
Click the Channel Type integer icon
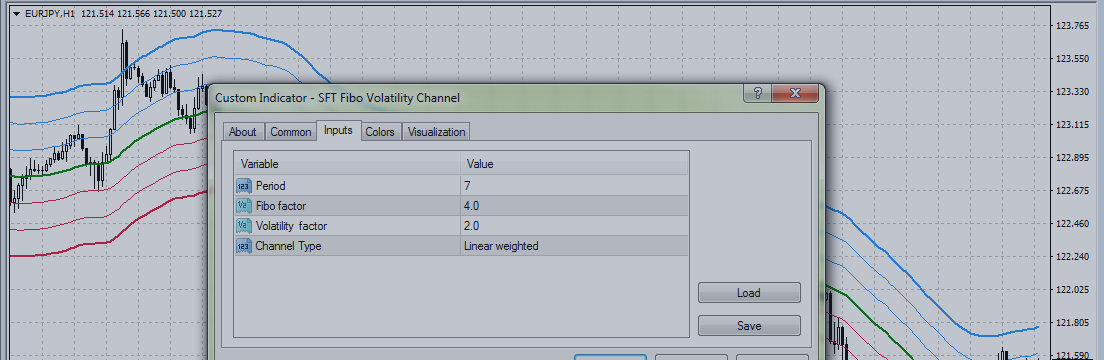pyautogui.click(x=244, y=246)
